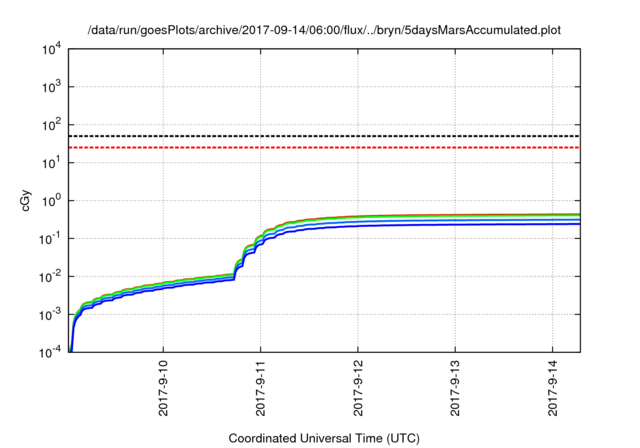Click the y-axis label 10^3

point(51,87)
